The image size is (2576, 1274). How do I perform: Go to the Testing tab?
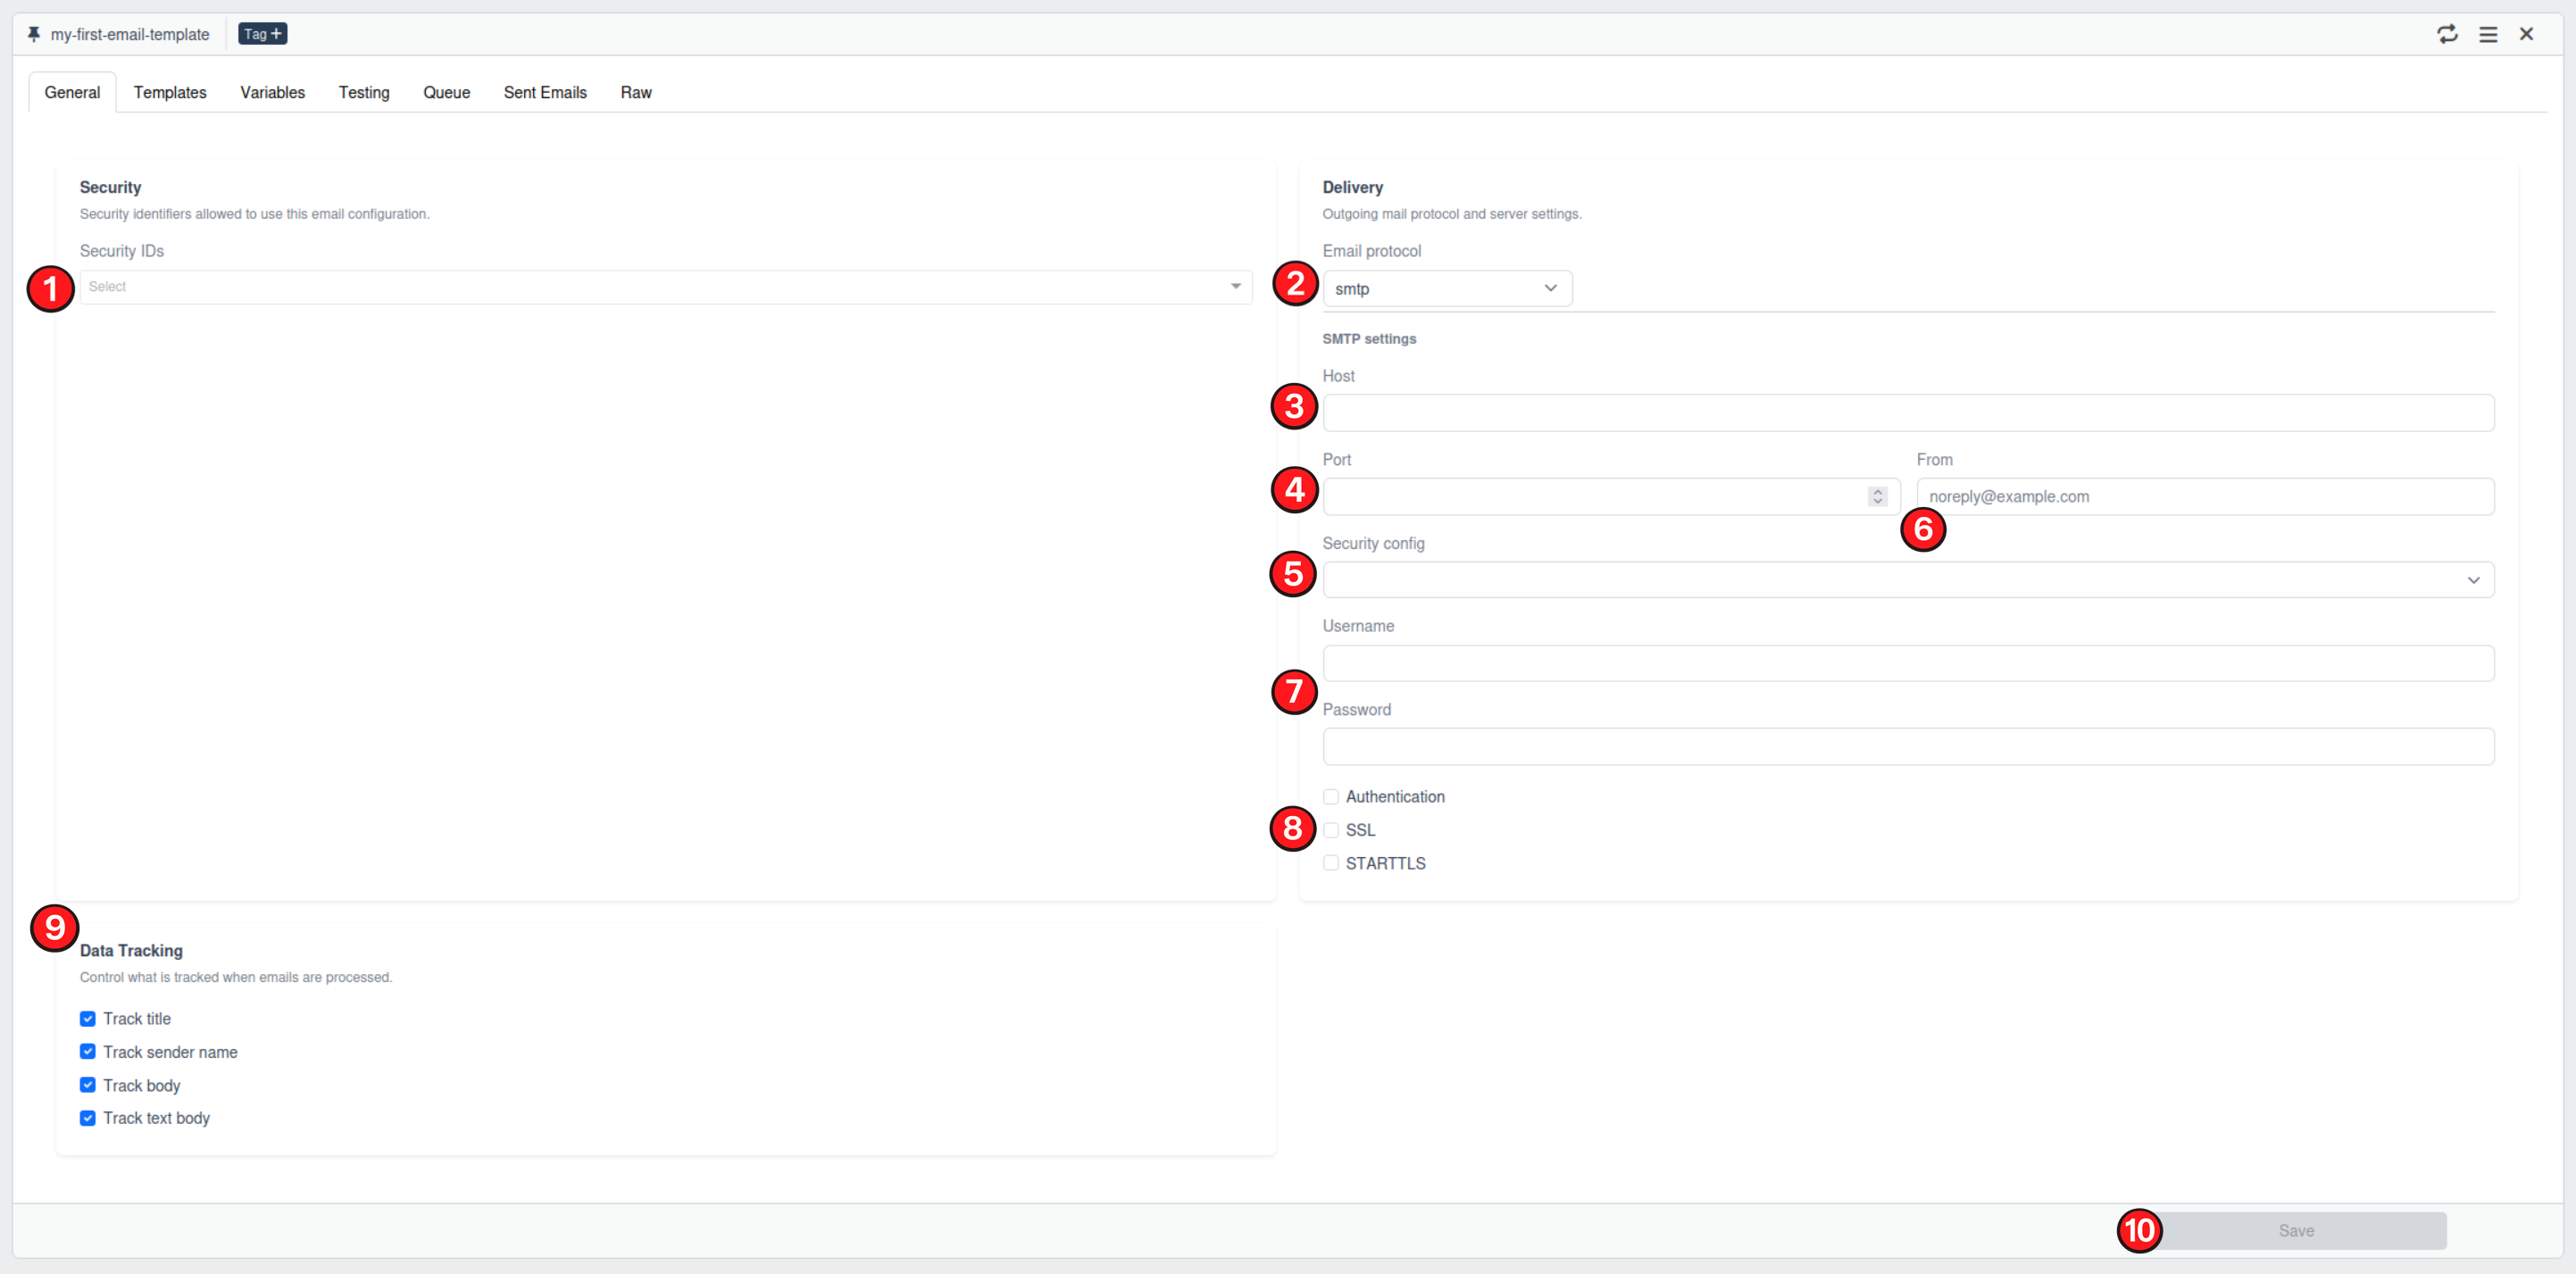coord(364,92)
